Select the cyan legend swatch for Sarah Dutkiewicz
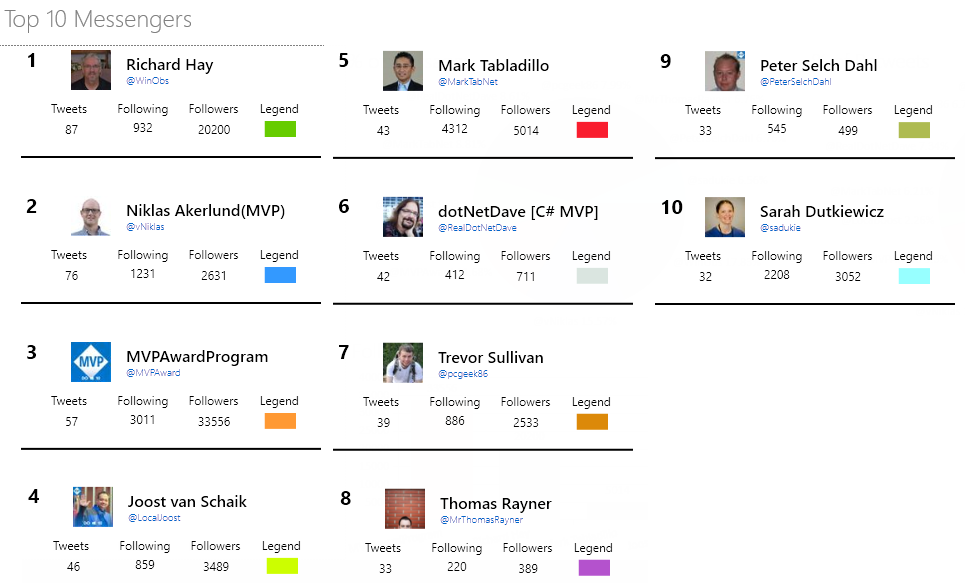The width and height of the screenshot is (965, 583). click(914, 276)
